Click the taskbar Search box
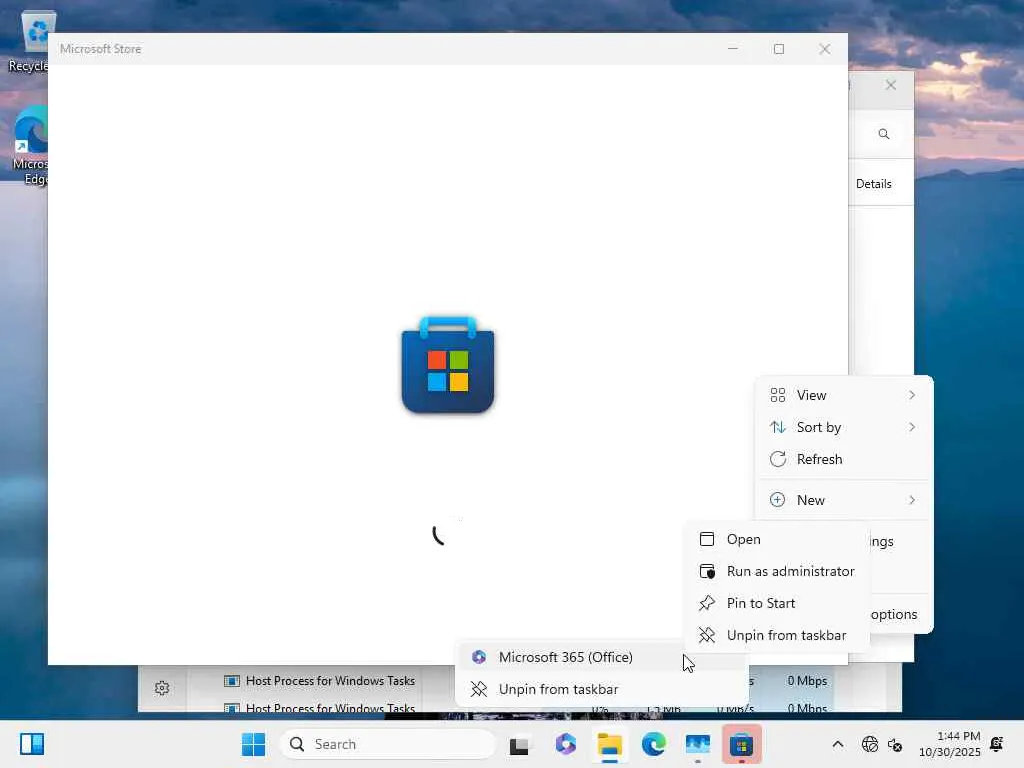This screenshot has width=1024, height=768. tap(388, 744)
